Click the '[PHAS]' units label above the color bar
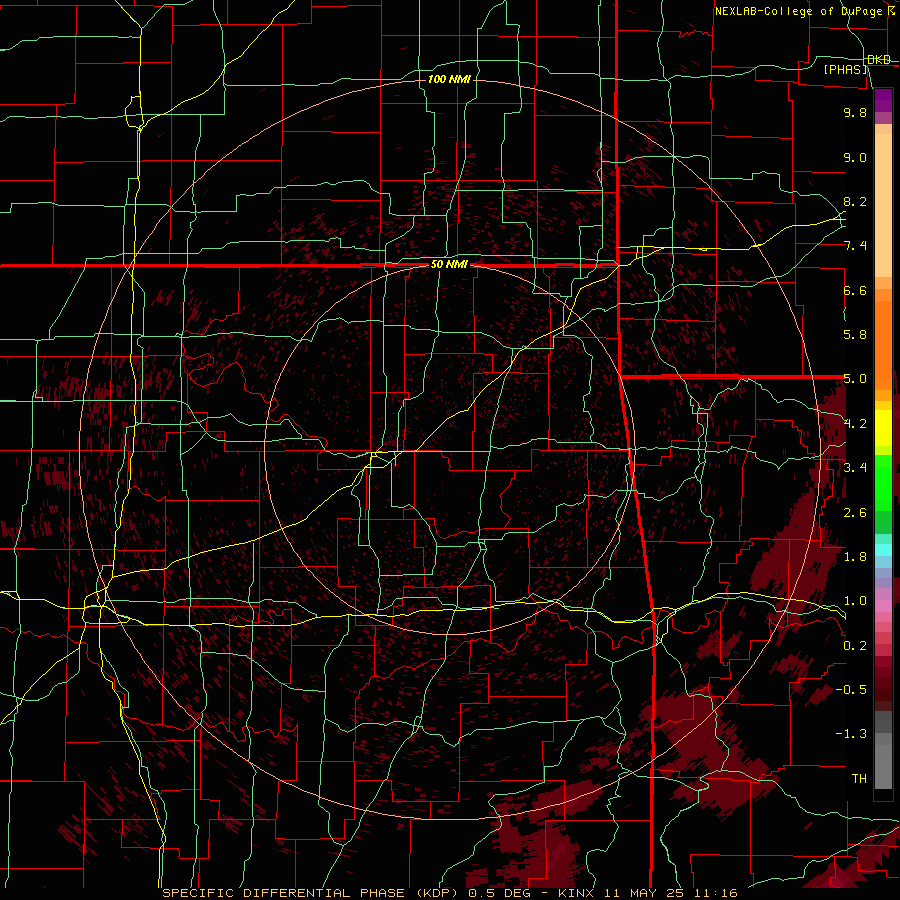 pos(846,70)
